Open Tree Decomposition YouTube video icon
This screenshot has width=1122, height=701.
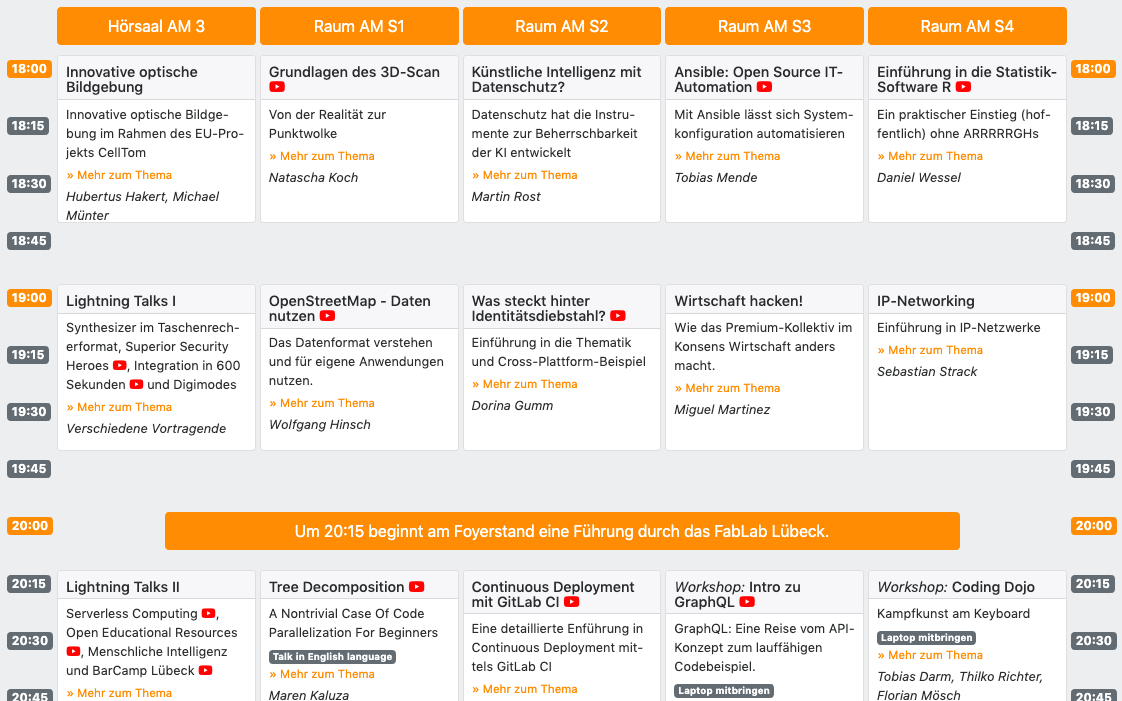[417, 588]
